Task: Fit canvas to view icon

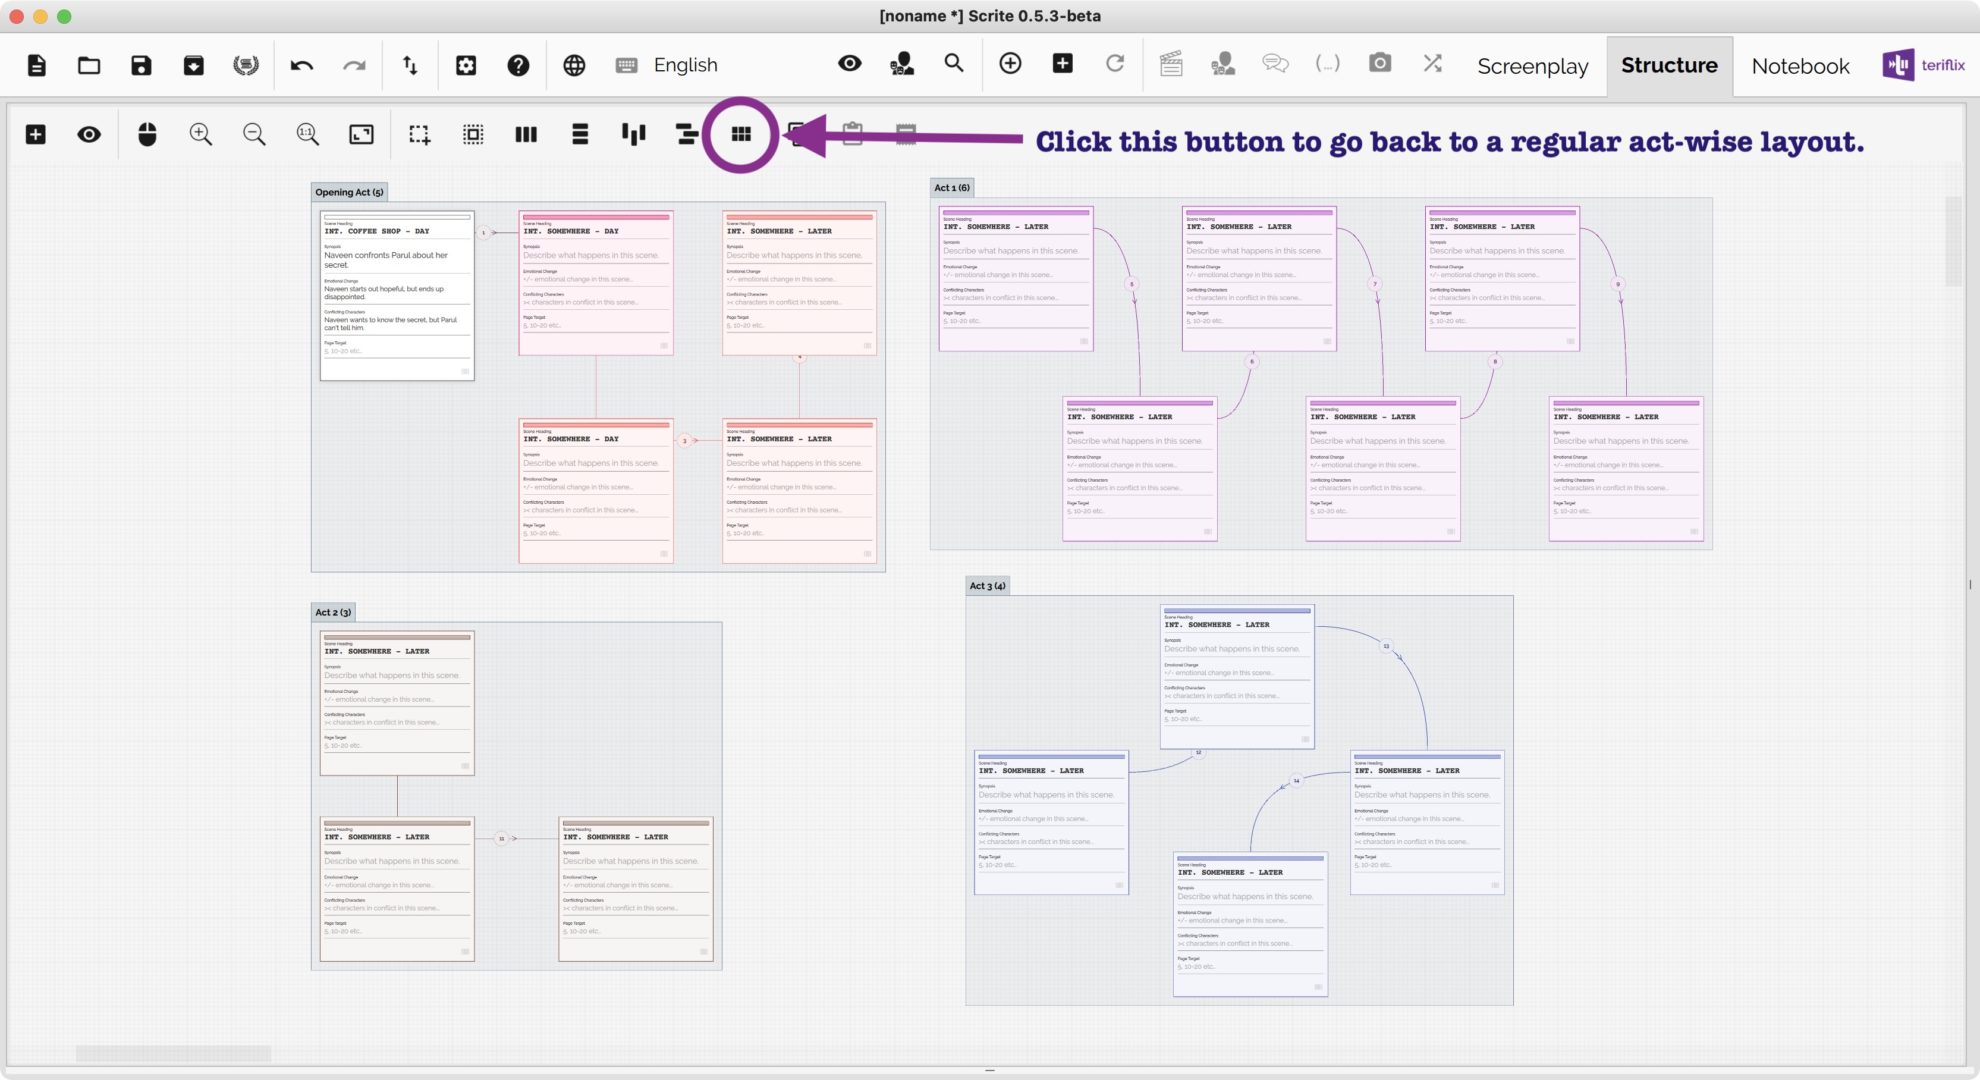Action: [361, 134]
